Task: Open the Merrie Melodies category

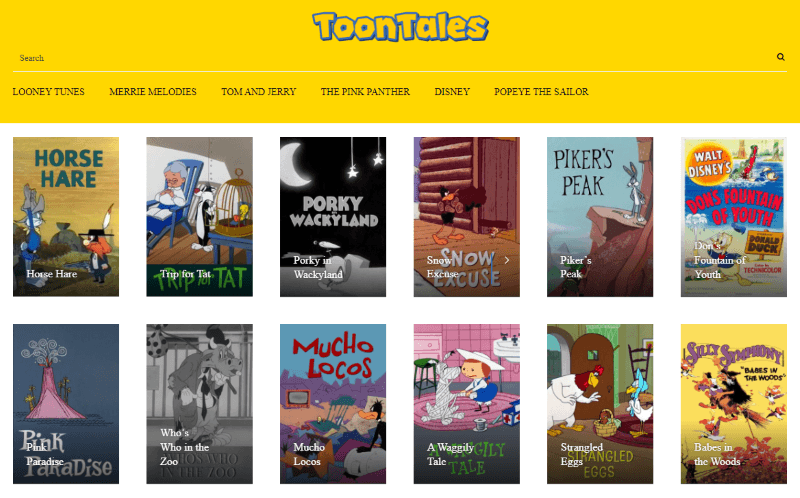Action: (x=153, y=92)
